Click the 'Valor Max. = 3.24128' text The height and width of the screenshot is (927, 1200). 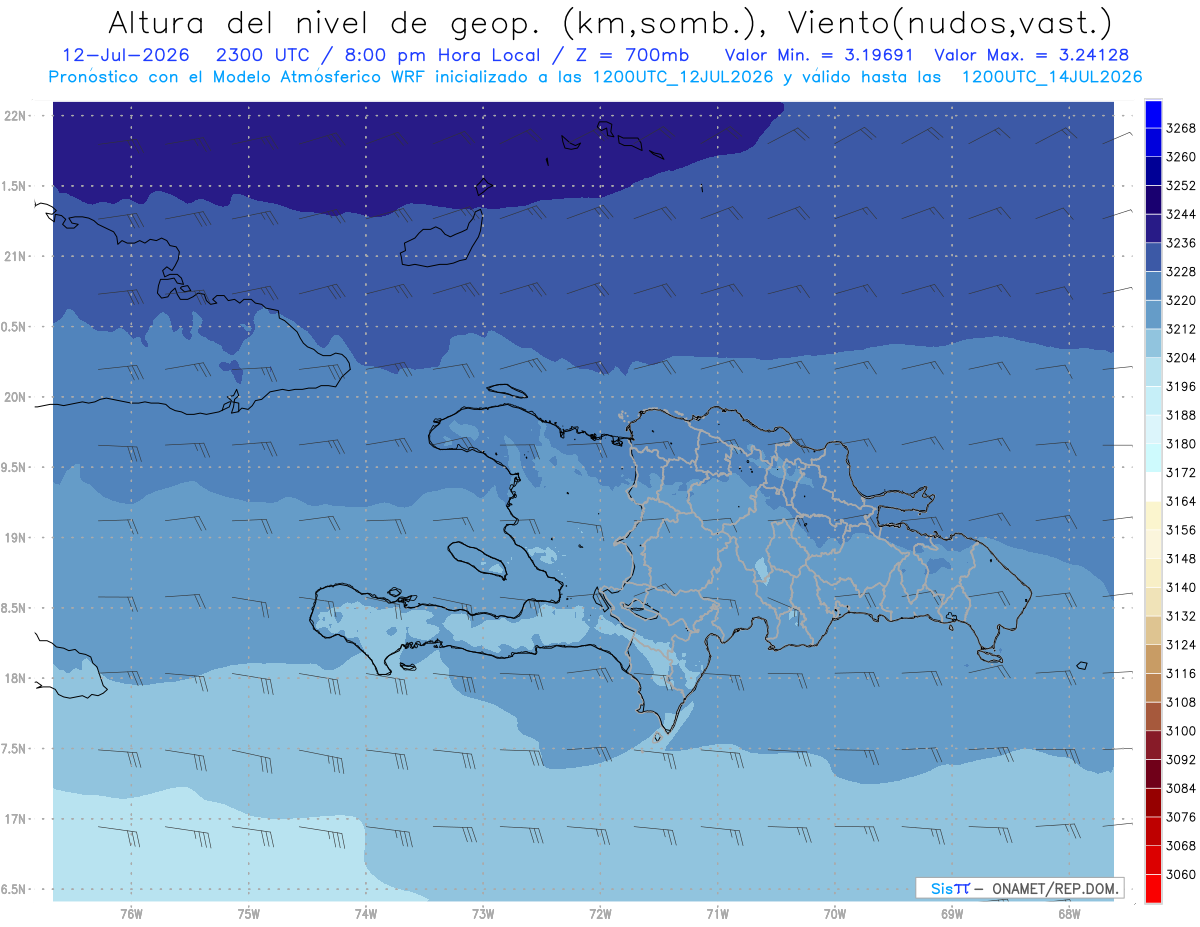[x=1031, y=56]
